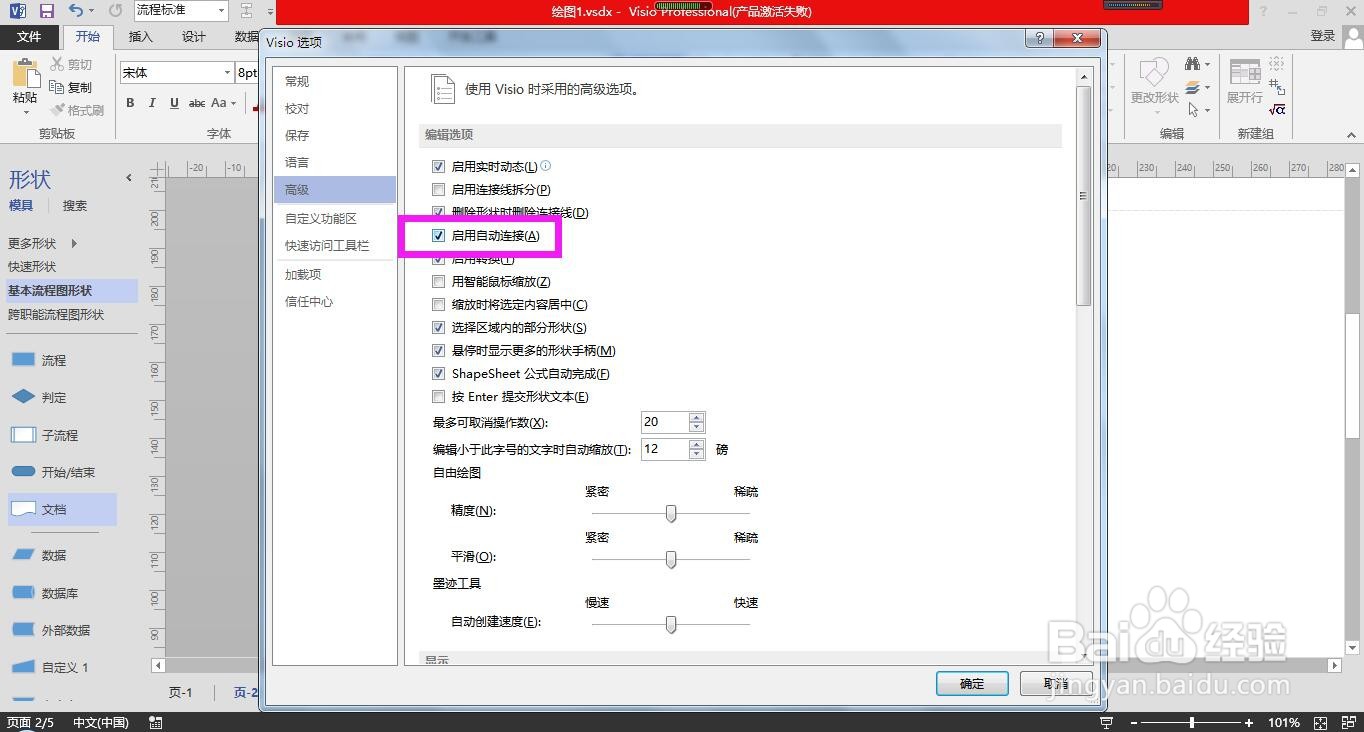The width and height of the screenshot is (1364, 732).
Task: Open 快速形状 stencil
Action: [32, 267]
